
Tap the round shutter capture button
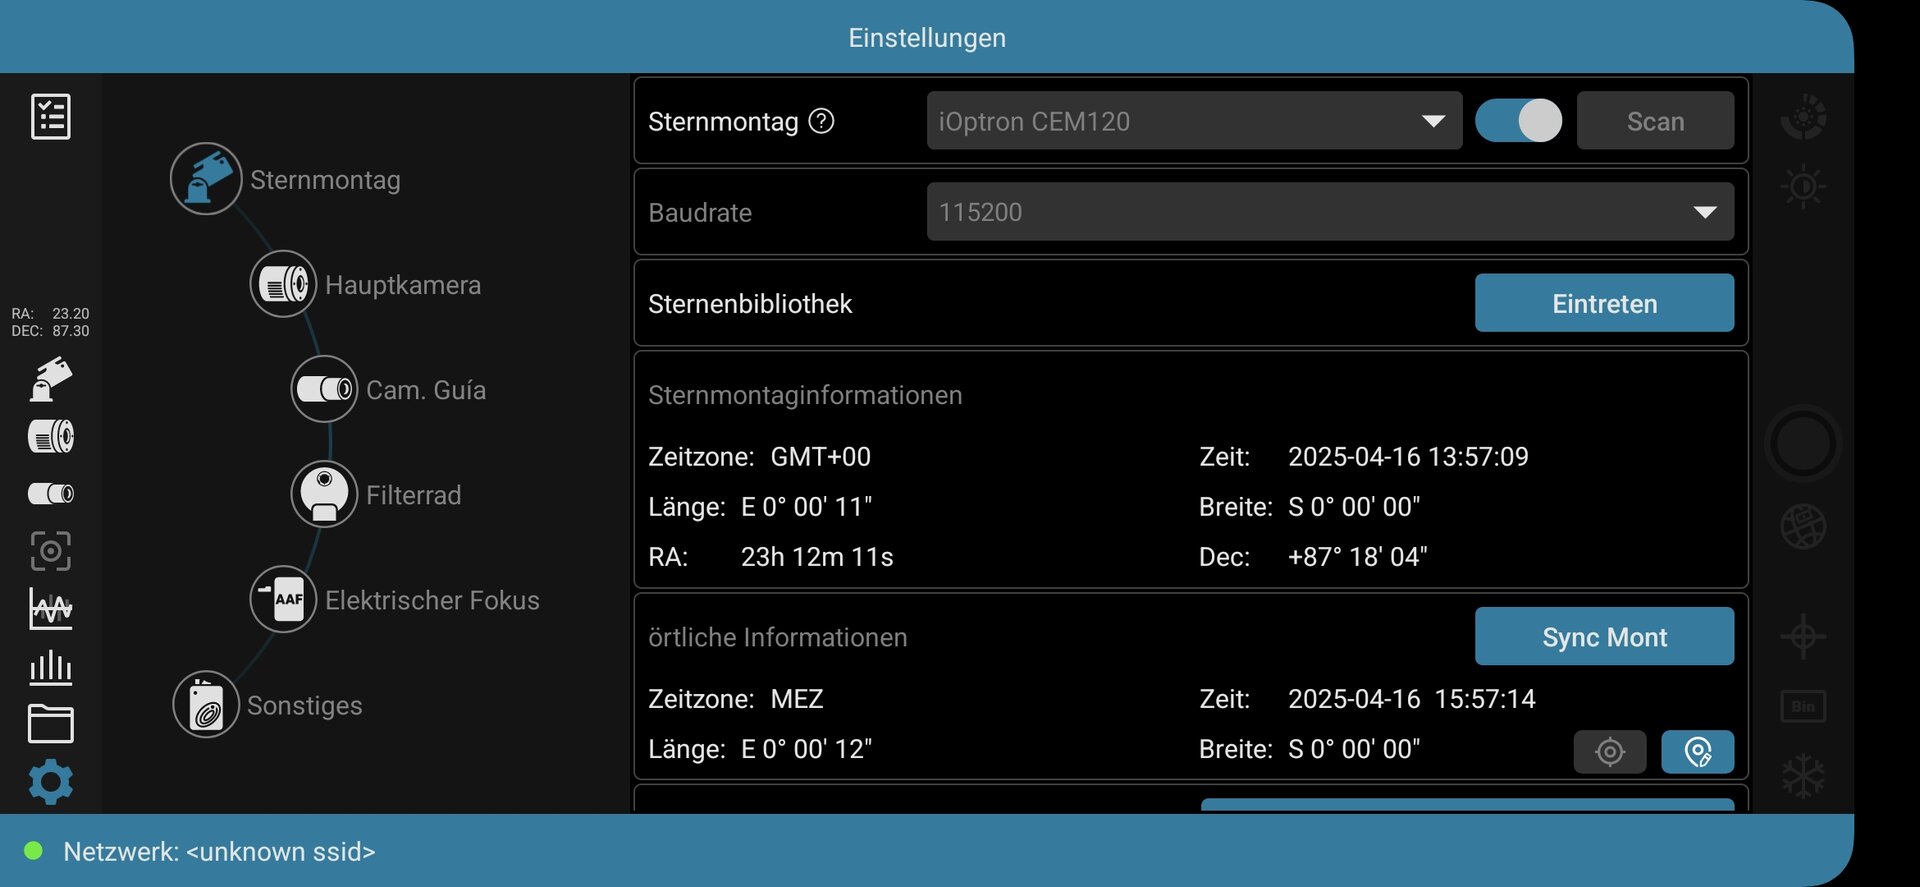1803,443
